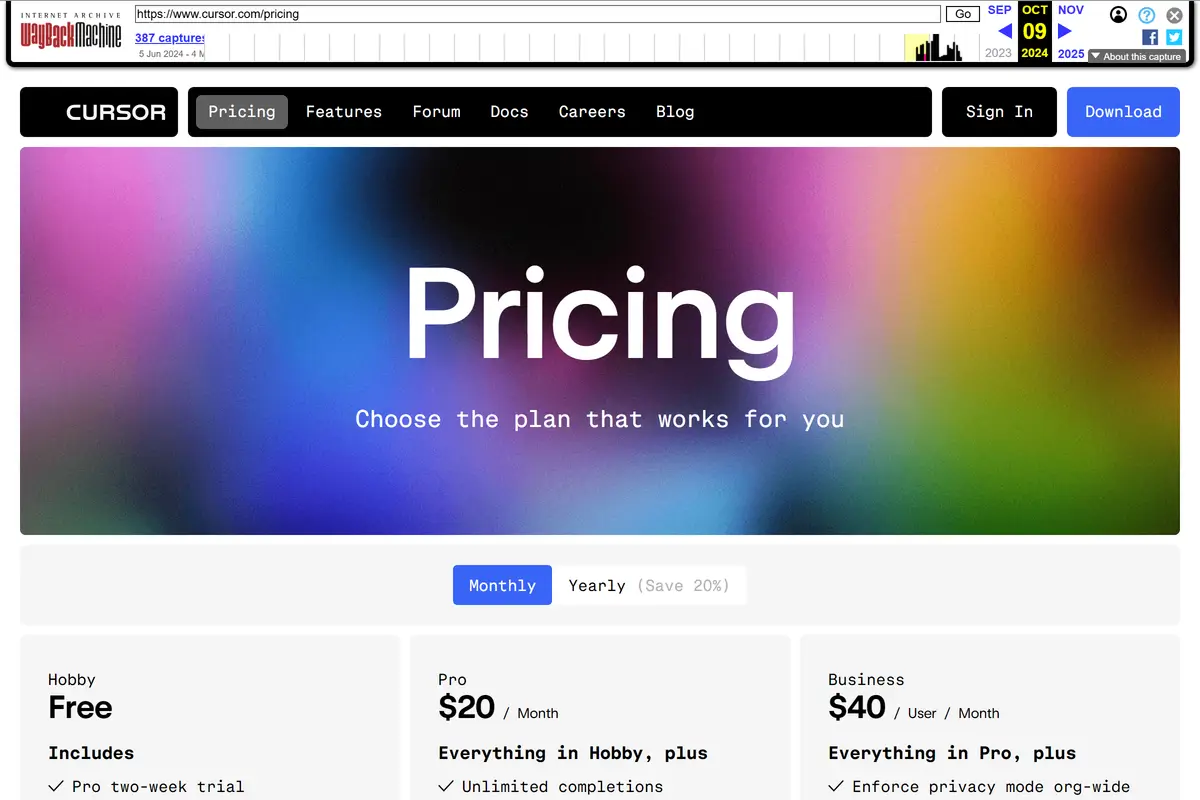Click the CURSOR logo

pyautogui.click(x=98, y=112)
